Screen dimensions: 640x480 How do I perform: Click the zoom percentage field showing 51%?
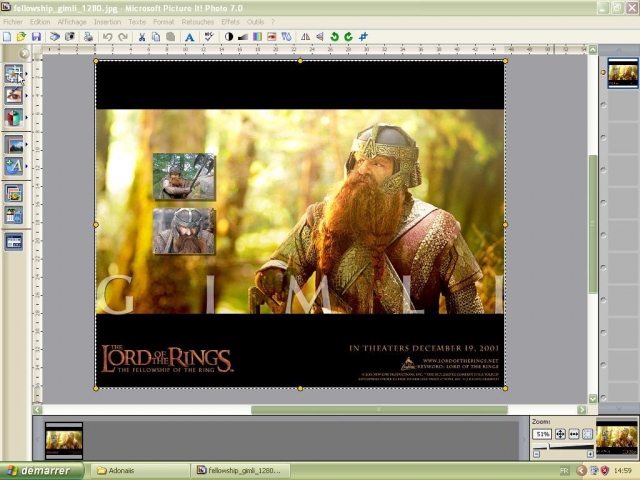pyautogui.click(x=542, y=434)
